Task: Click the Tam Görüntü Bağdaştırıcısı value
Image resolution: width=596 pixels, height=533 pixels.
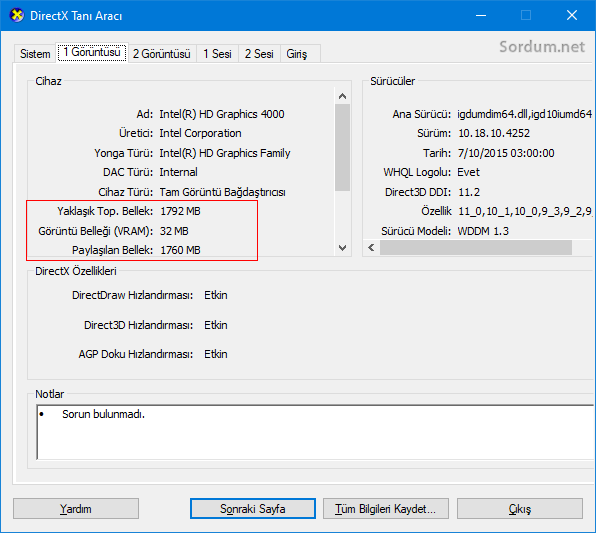Action: [x=222, y=192]
